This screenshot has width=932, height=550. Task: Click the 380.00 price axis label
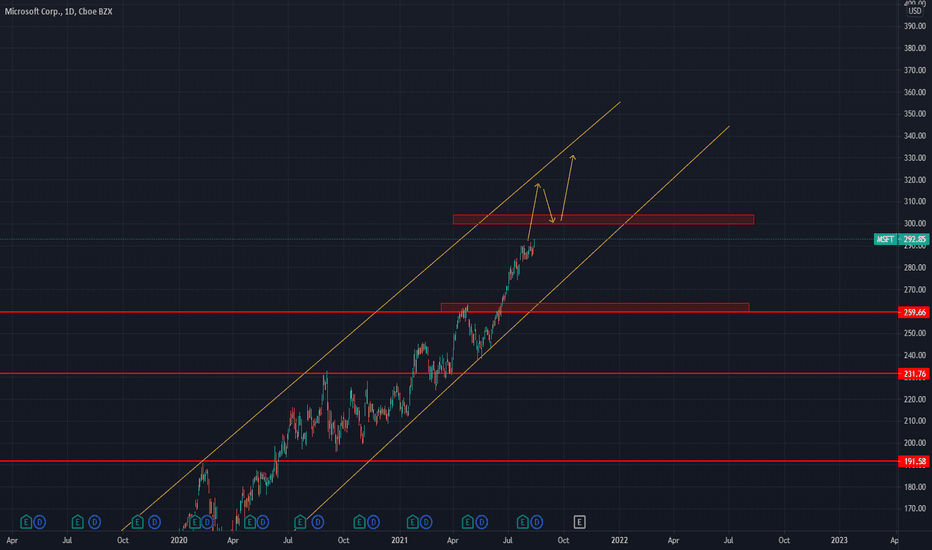point(915,48)
